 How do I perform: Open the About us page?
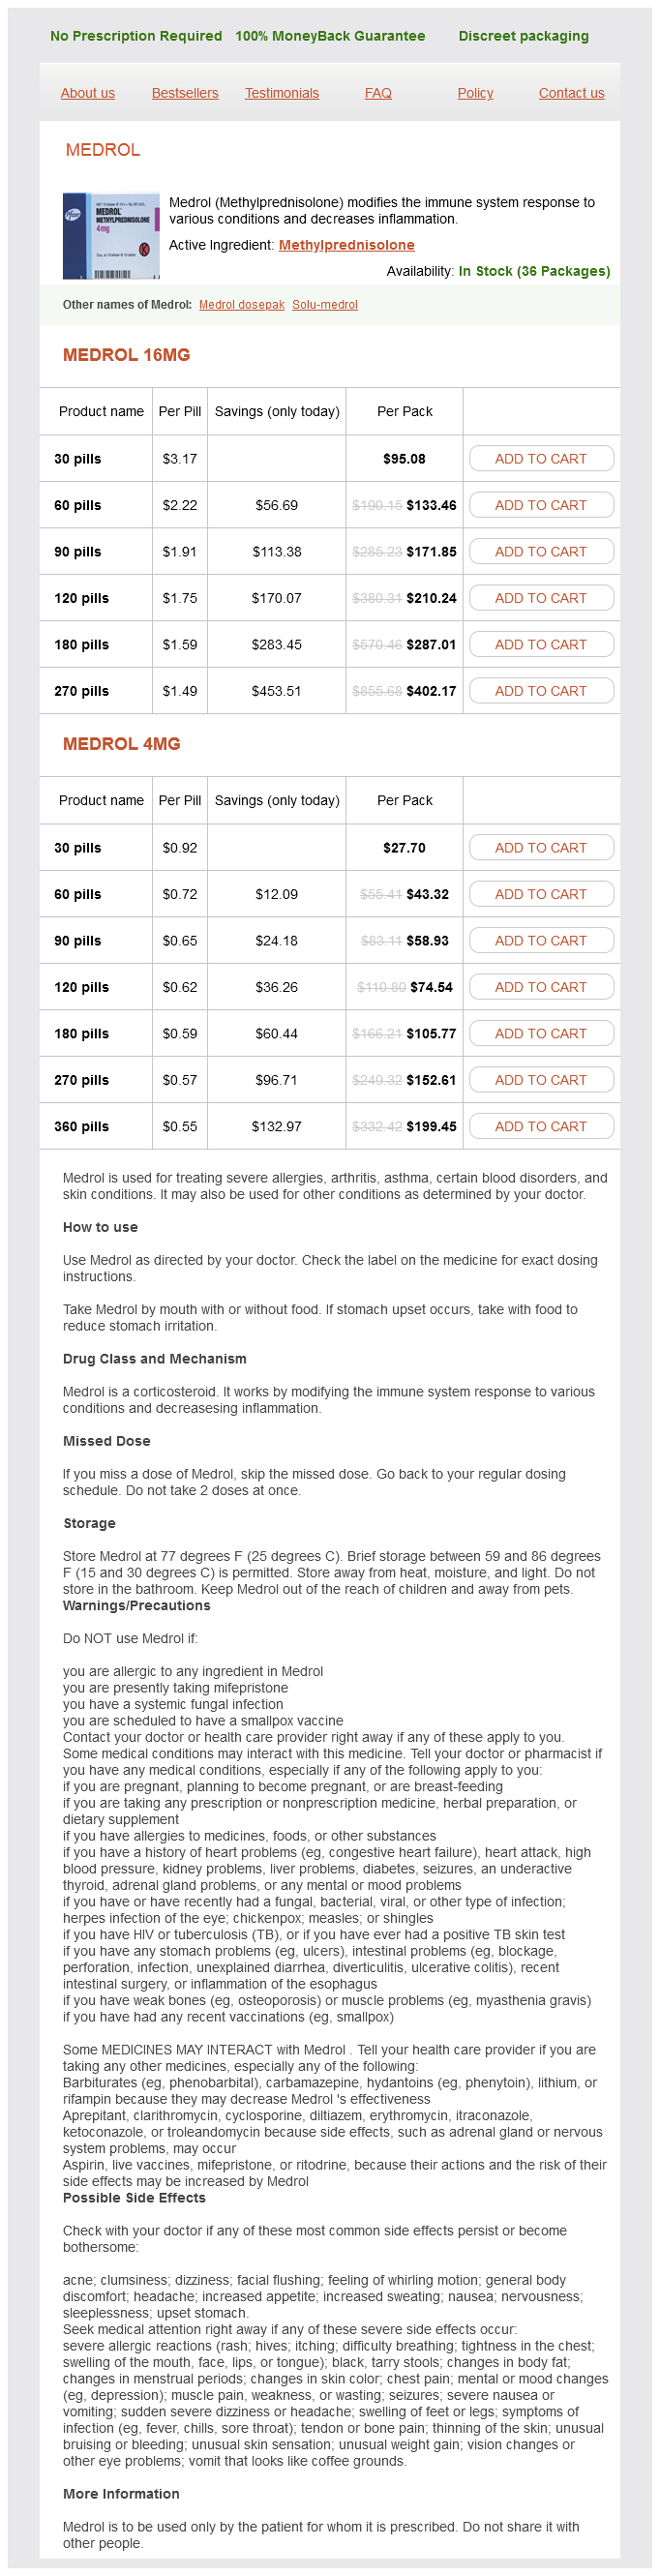point(88,93)
